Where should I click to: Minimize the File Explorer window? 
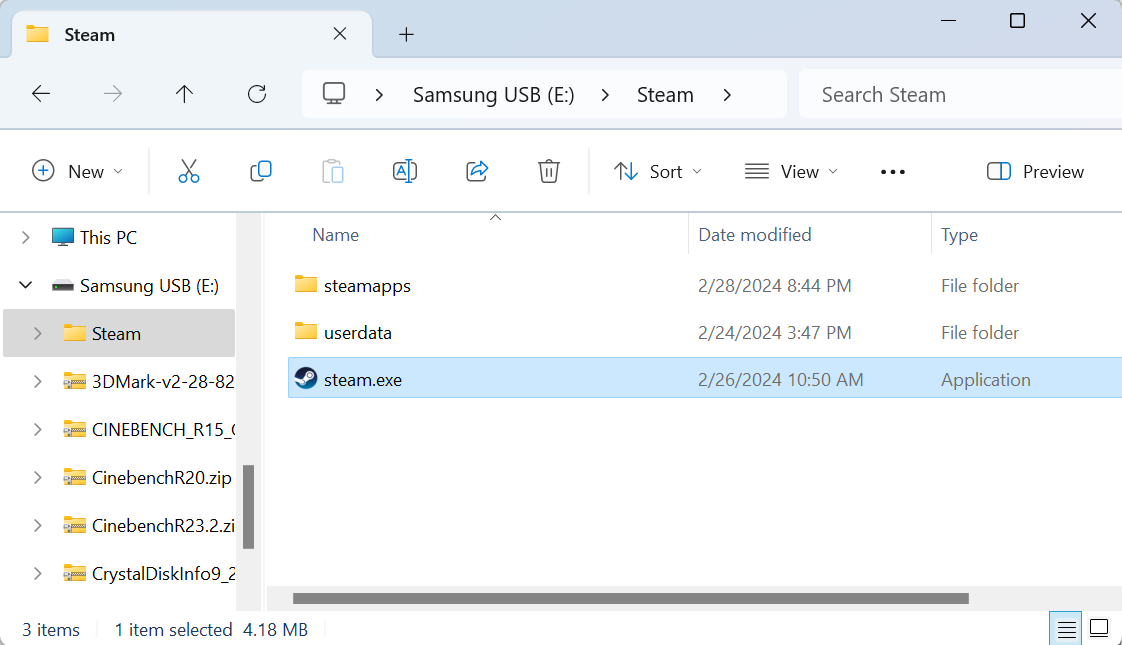948,21
